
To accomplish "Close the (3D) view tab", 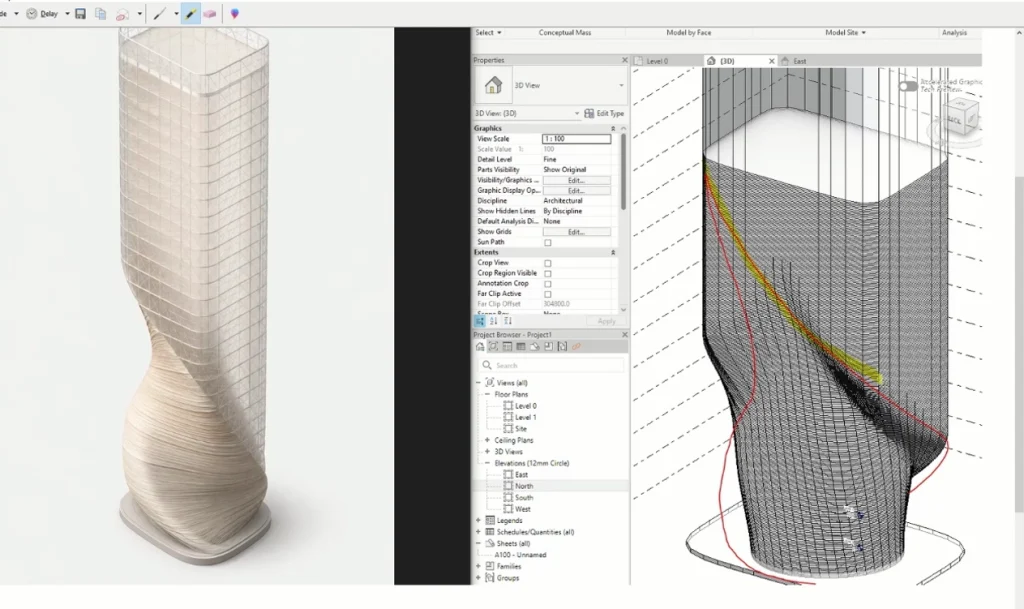I will point(771,61).
